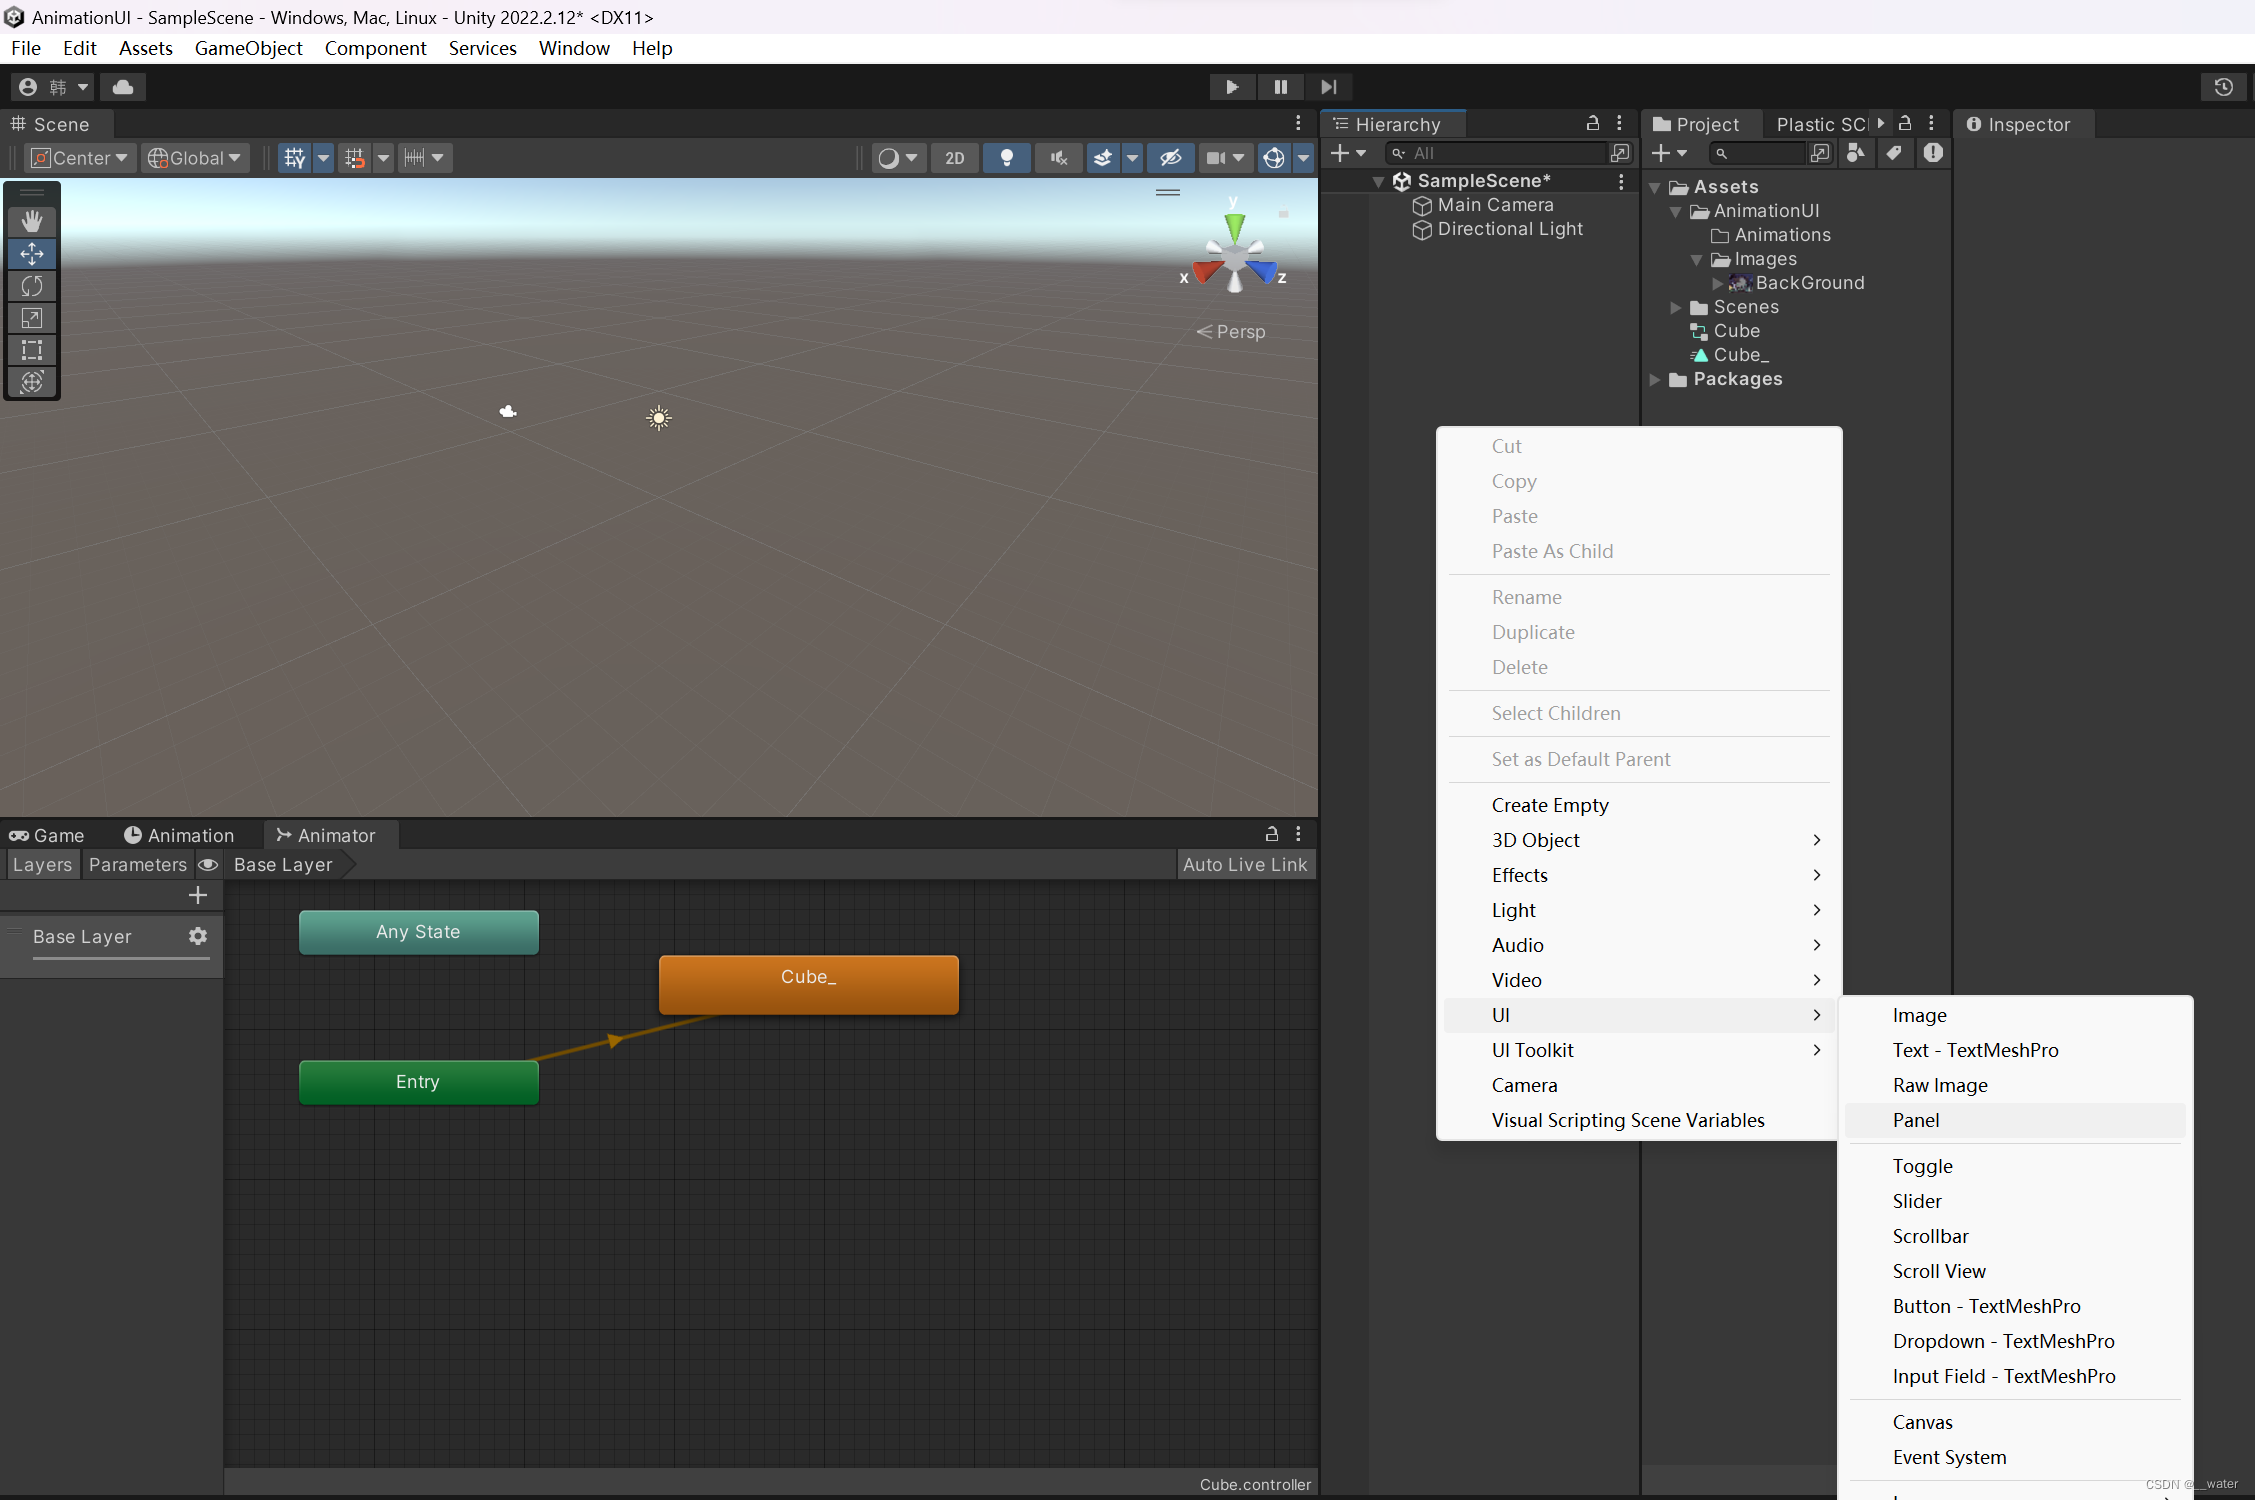Switch to the Game tab
The width and height of the screenshot is (2255, 1500).
(x=47, y=835)
